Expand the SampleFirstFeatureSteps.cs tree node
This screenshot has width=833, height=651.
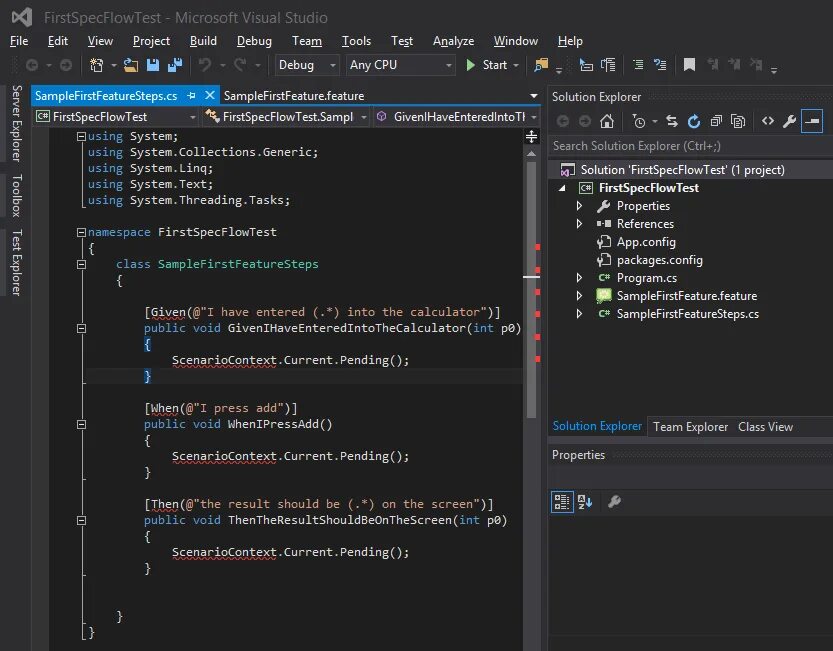click(x=579, y=314)
